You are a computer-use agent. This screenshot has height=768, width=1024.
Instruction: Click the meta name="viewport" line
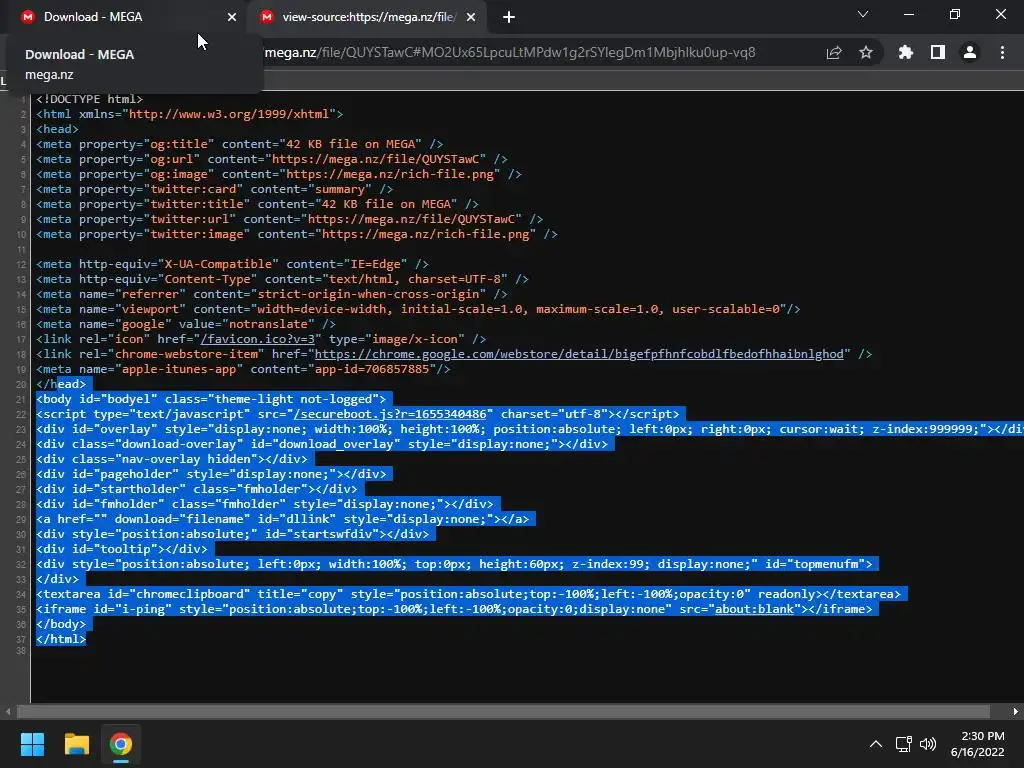[x=418, y=309]
